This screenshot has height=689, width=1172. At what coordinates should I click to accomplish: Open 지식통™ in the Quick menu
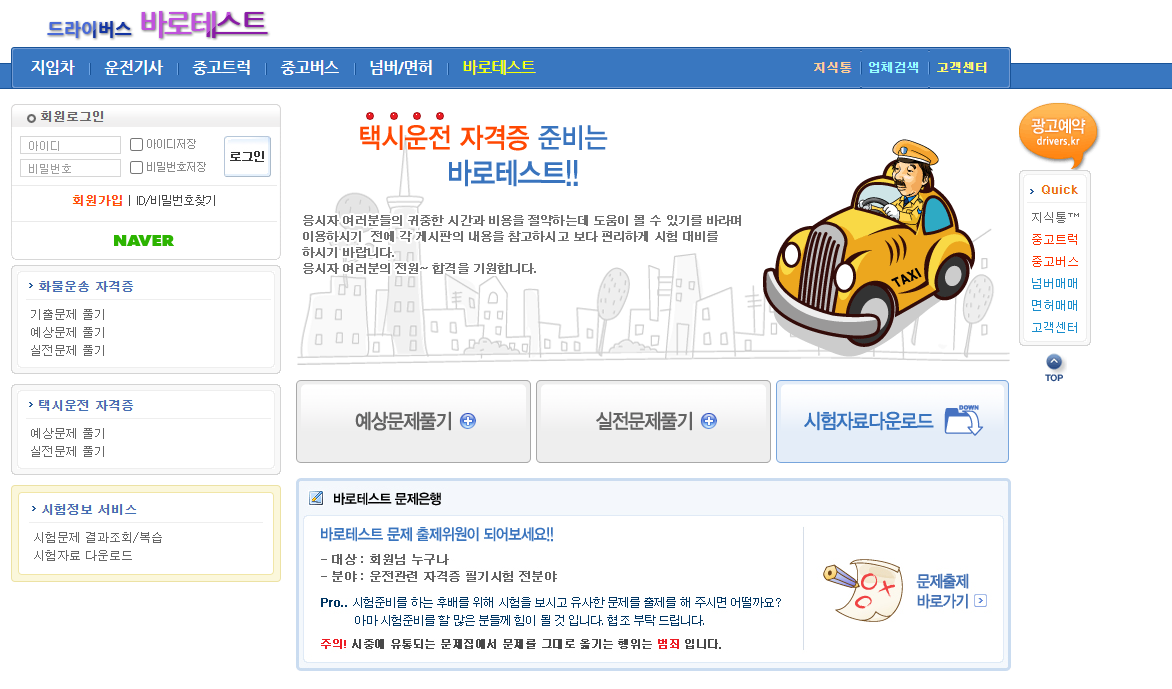tap(1055, 217)
